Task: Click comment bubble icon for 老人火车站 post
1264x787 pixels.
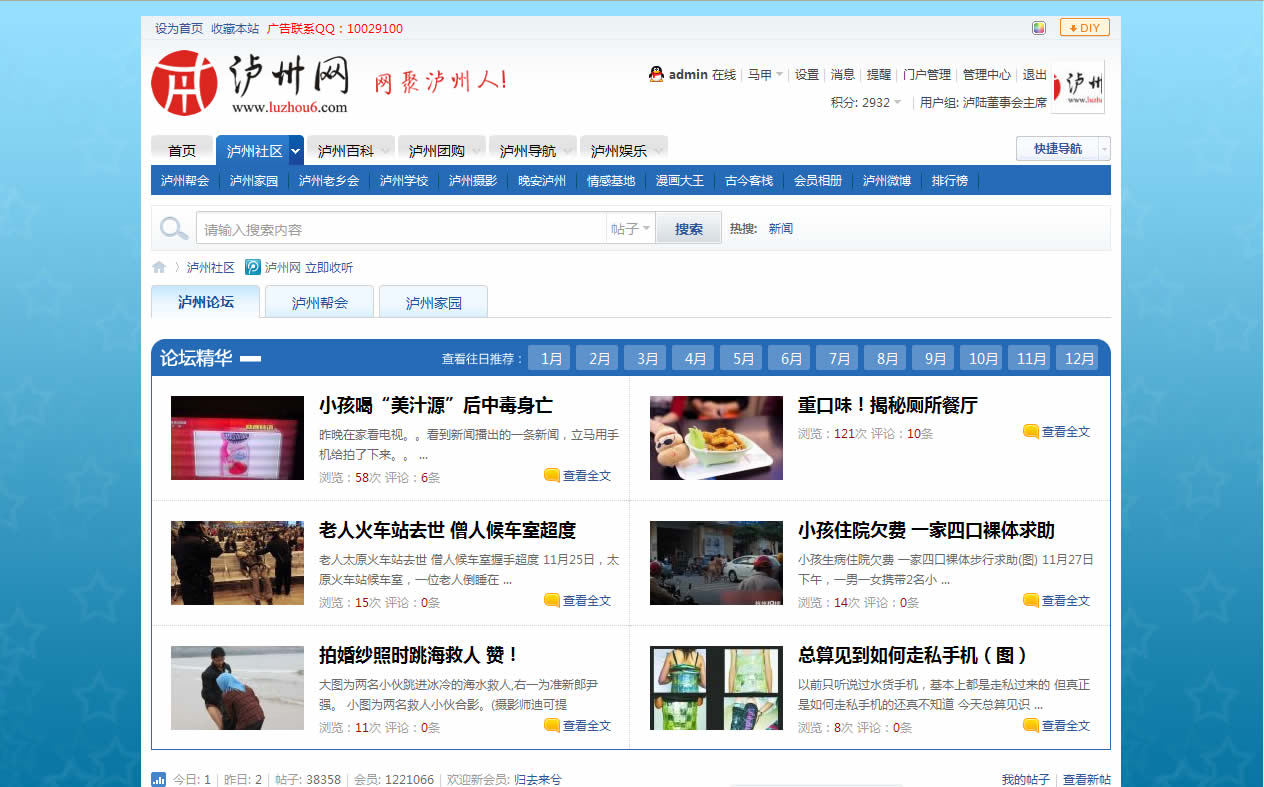Action: pyautogui.click(x=551, y=600)
